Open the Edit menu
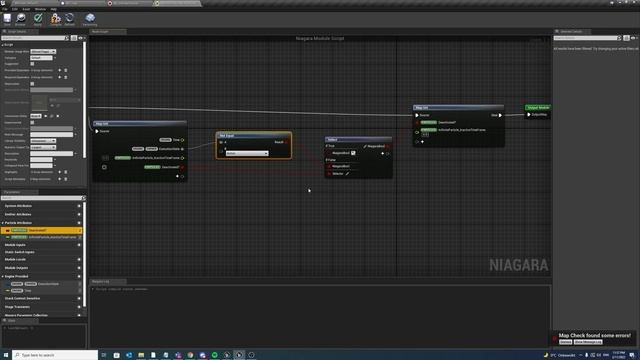Screen dimensions: 640x360 15,9
